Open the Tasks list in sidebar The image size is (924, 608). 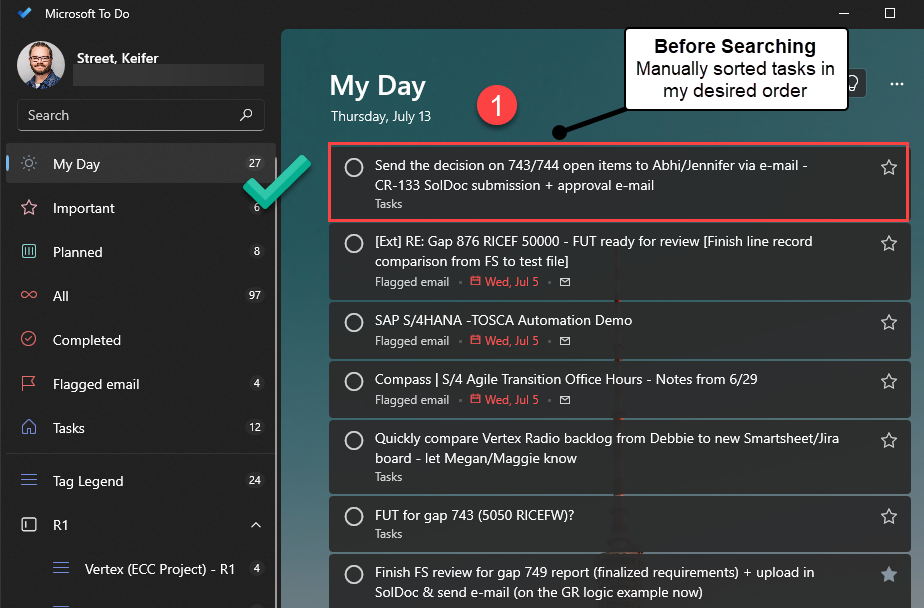141,428
